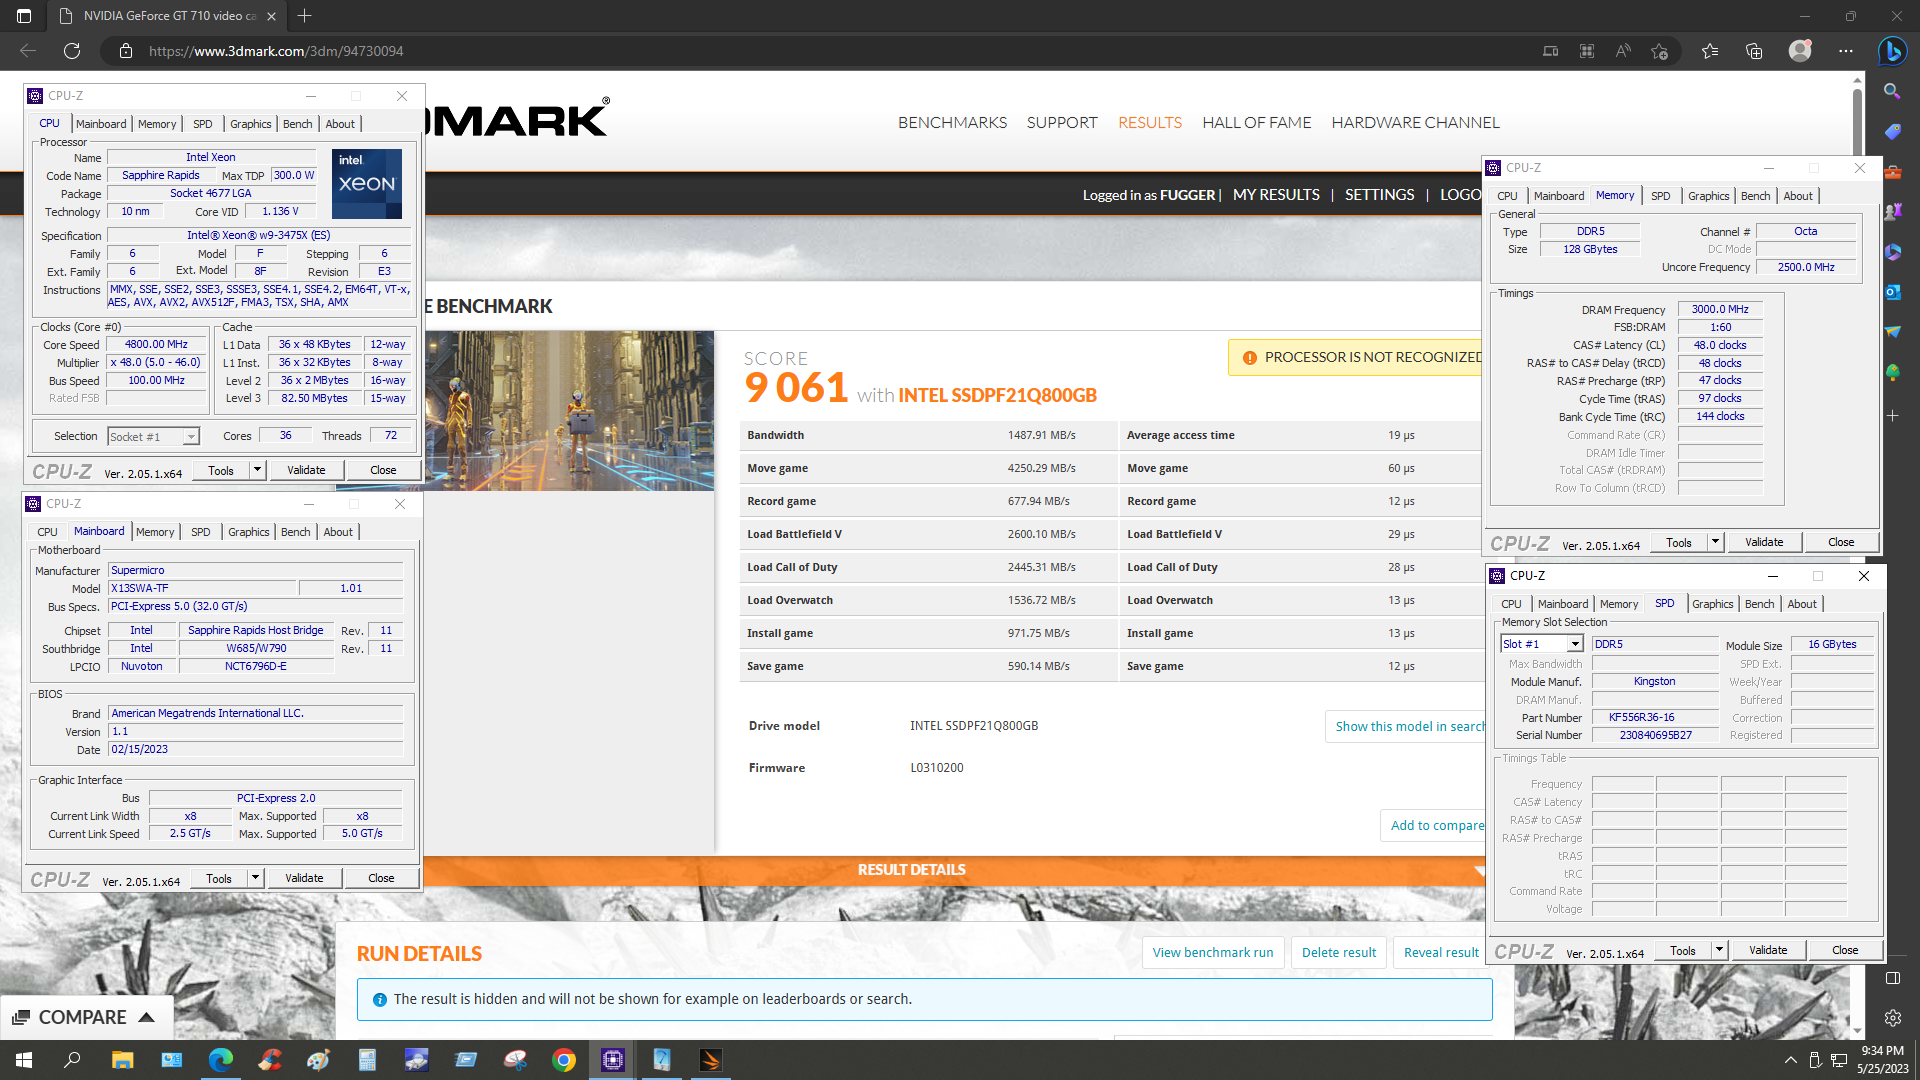The image size is (1920, 1080).
Task: Refresh the browser page
Action: pyautogui.click(x=72, y=51)
